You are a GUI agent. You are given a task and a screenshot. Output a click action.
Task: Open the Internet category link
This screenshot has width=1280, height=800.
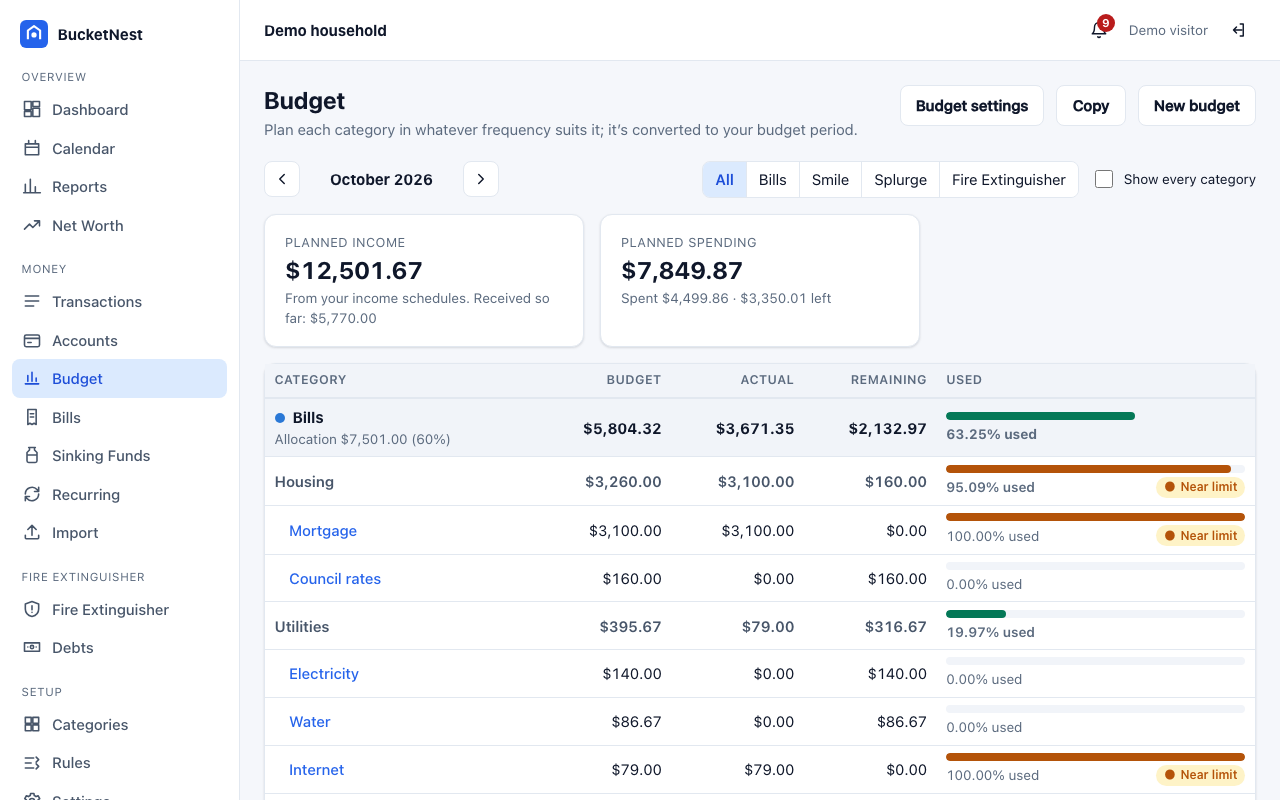pyautogui.click(x=317, y=770)
